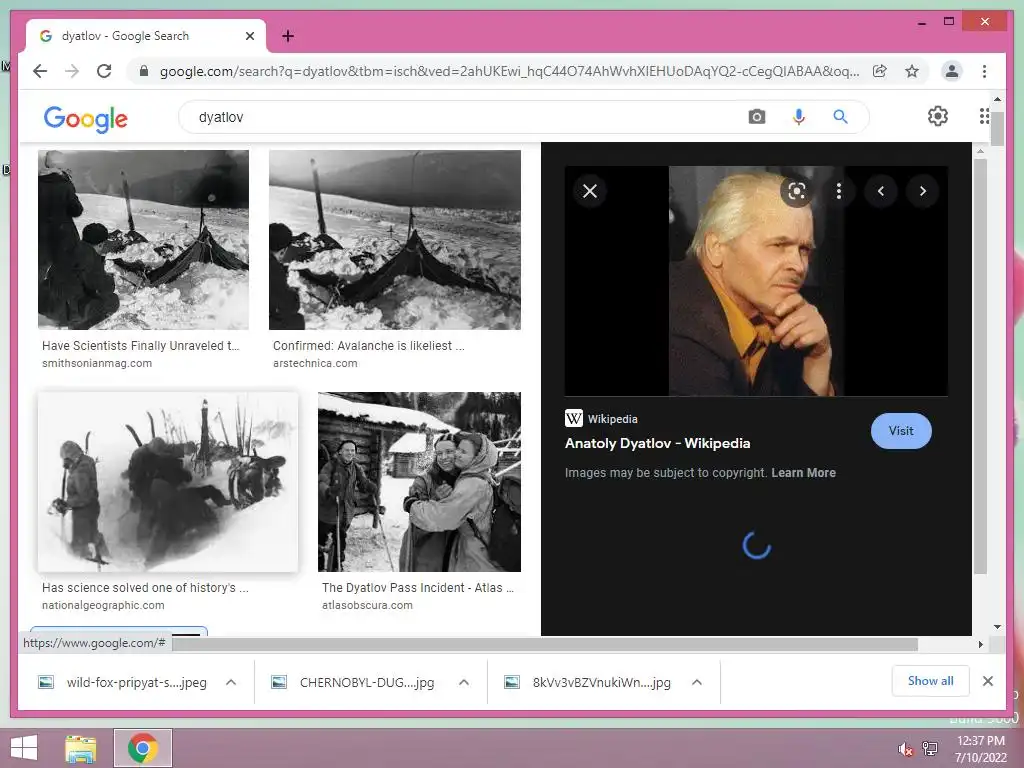The image size is (1024, 768).
Task: Show previous image in preview
Action: [881, 191]
